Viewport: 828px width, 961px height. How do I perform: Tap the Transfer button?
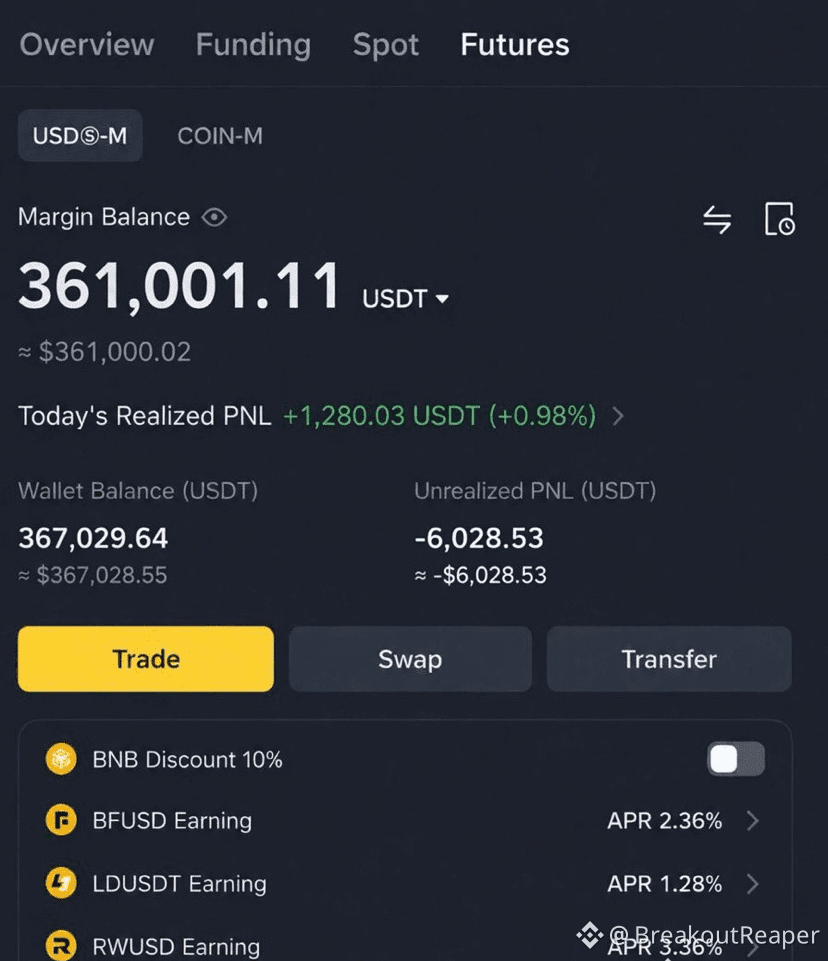click(669, 659)
